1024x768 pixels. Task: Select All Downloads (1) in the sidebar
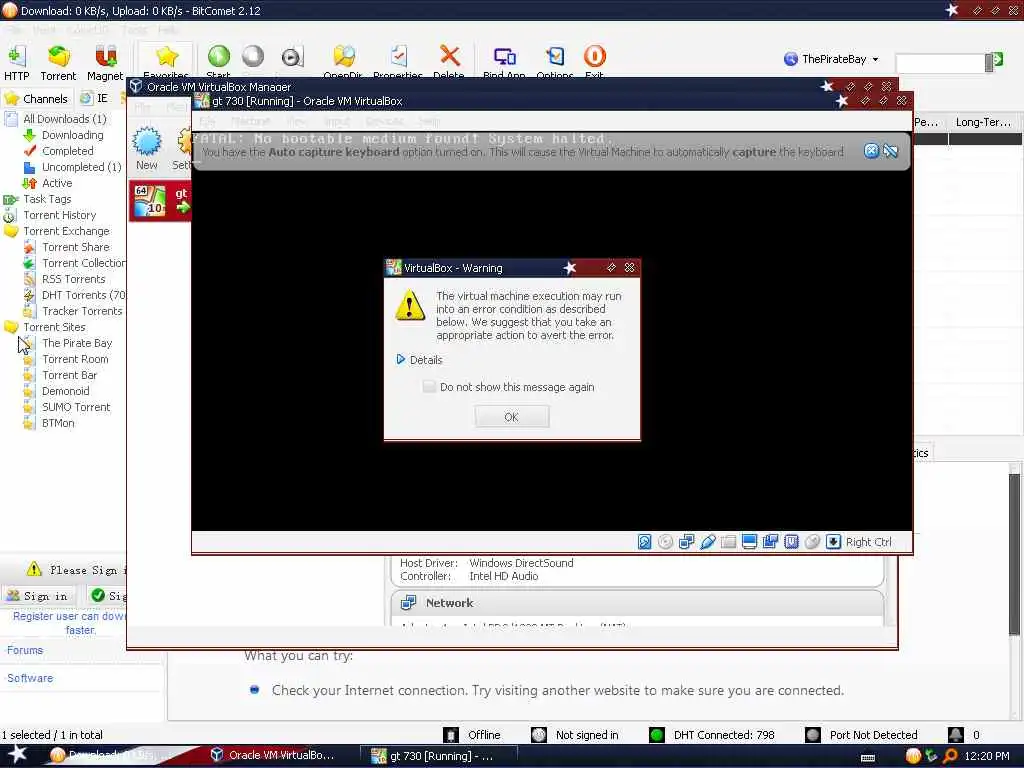[x=65, y=119]
